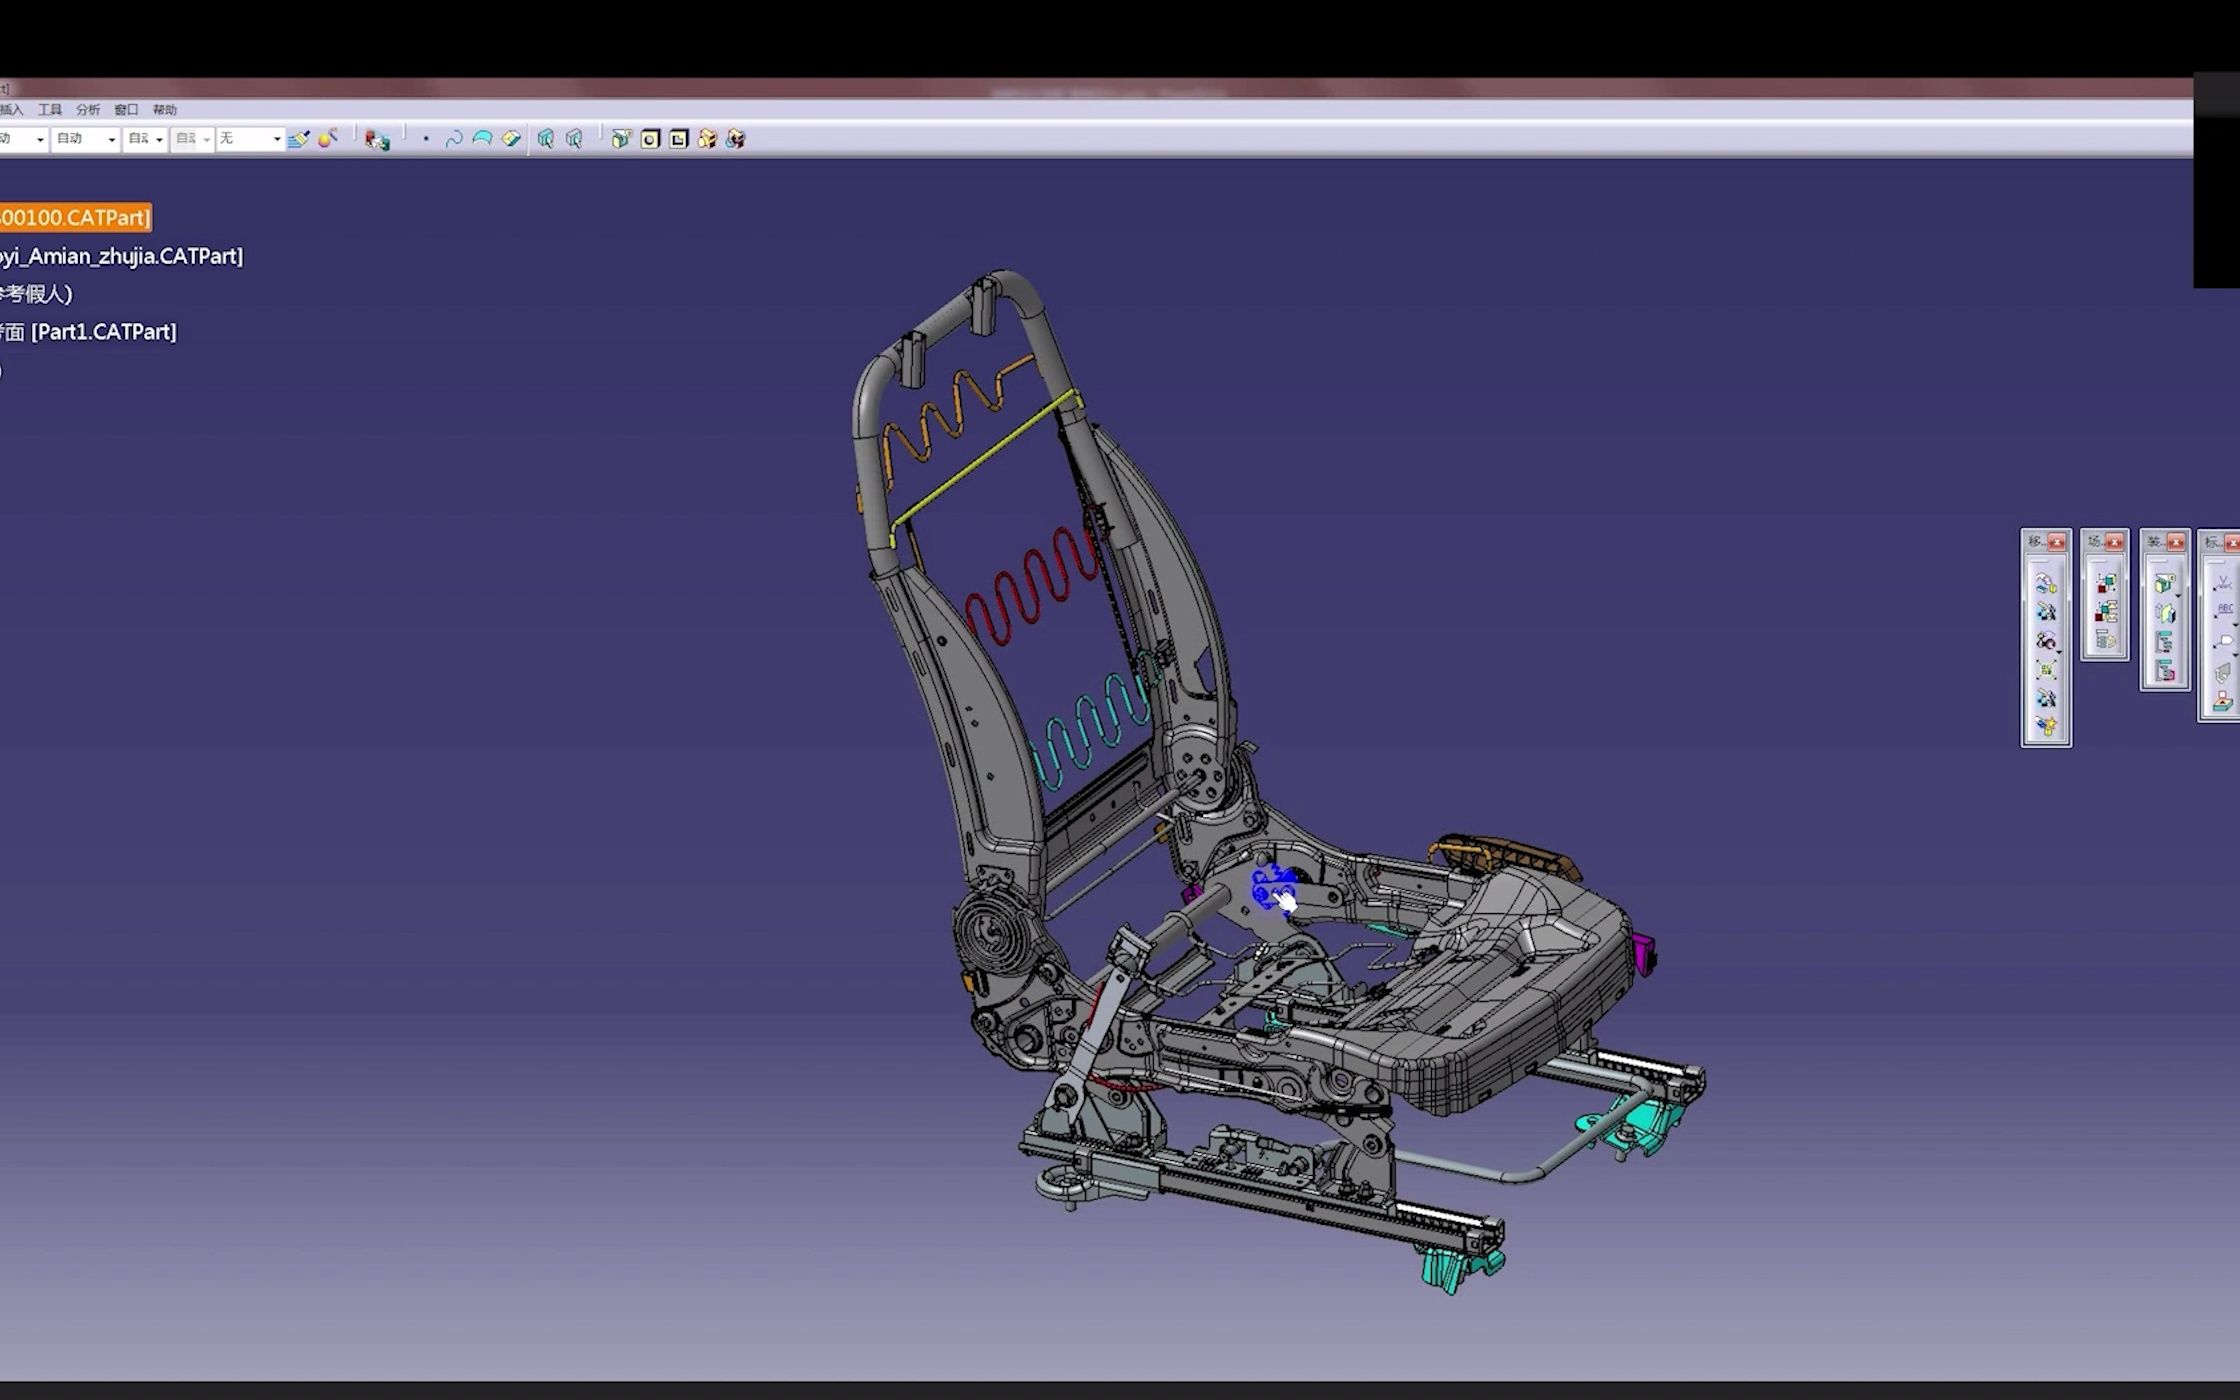Open the 无 dropdown
This screenshot has width=2240, height=1400.
(x=250, y=139)
